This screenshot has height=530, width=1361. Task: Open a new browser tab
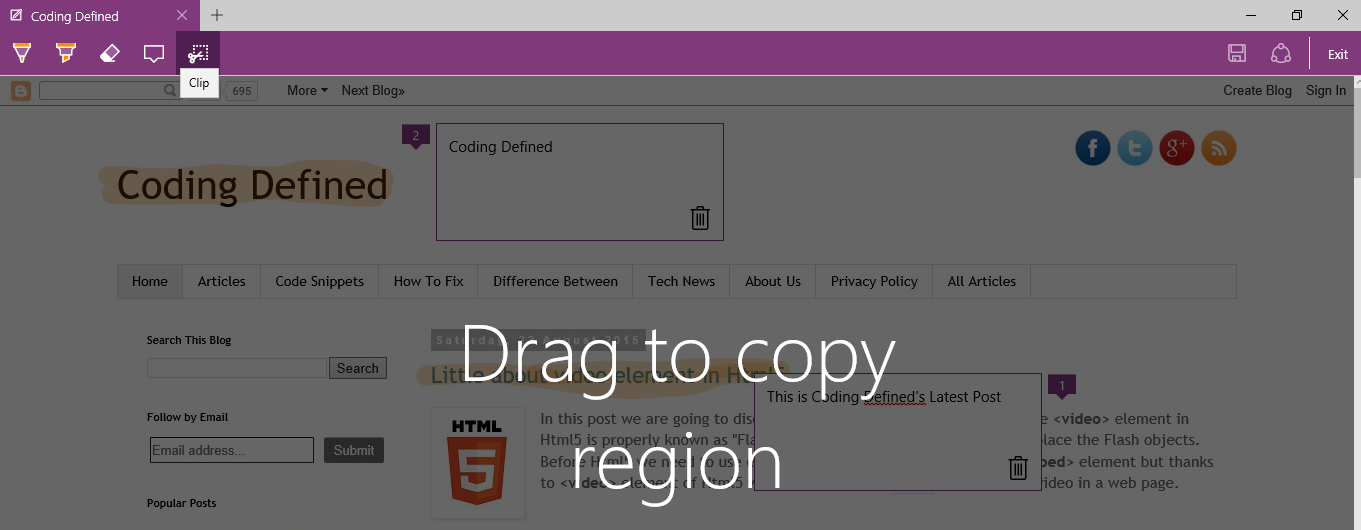[x=217, y=15]
